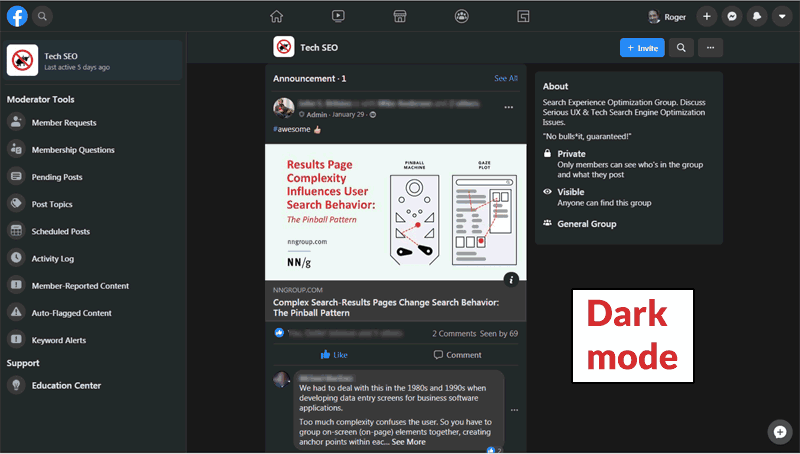
Task: Open Messenger icon
Action: 732,16
